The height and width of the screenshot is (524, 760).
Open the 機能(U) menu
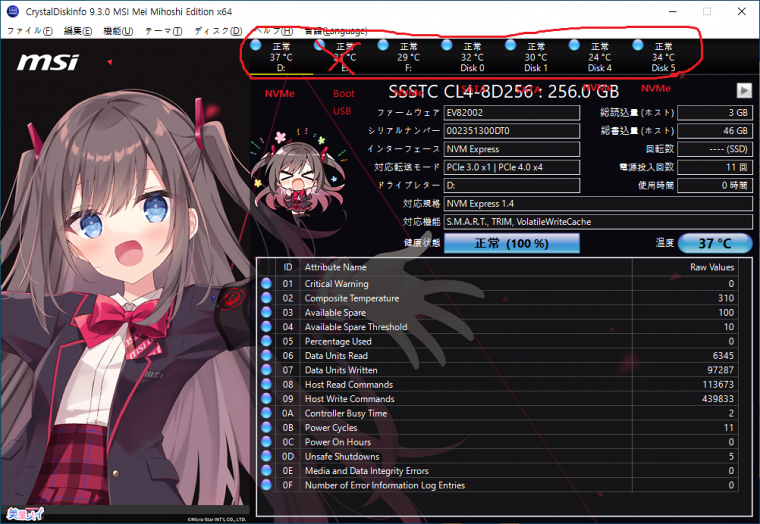pyautogui.click(x=118, y=31)
